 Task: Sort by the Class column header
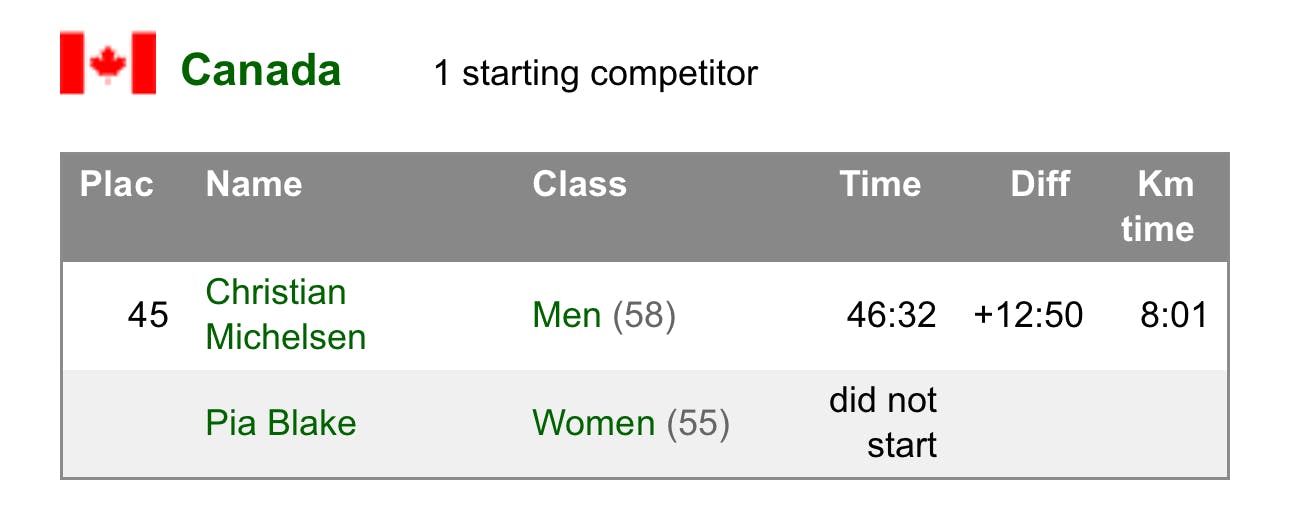(x=580, y=184)
